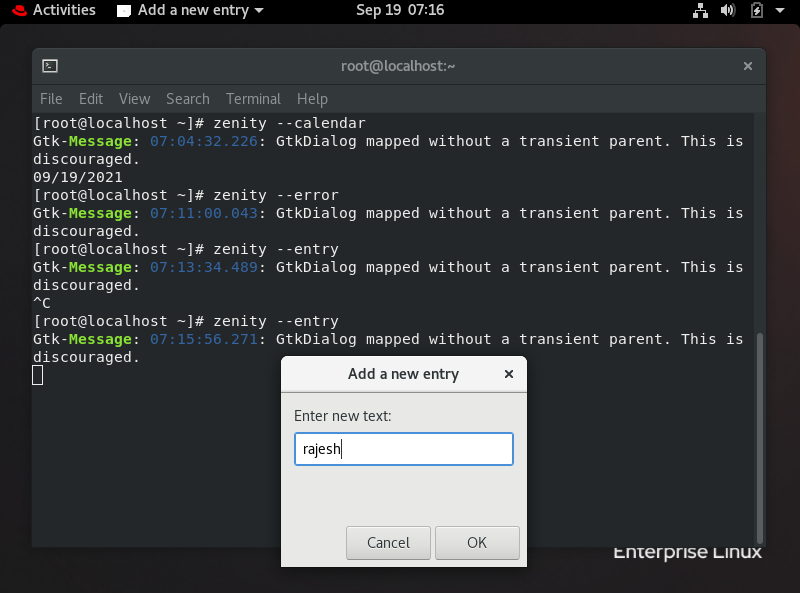Dismiss the dialog with the Cancel button
The width and height of the screenshot is (800, 593).
click(388, 542)
